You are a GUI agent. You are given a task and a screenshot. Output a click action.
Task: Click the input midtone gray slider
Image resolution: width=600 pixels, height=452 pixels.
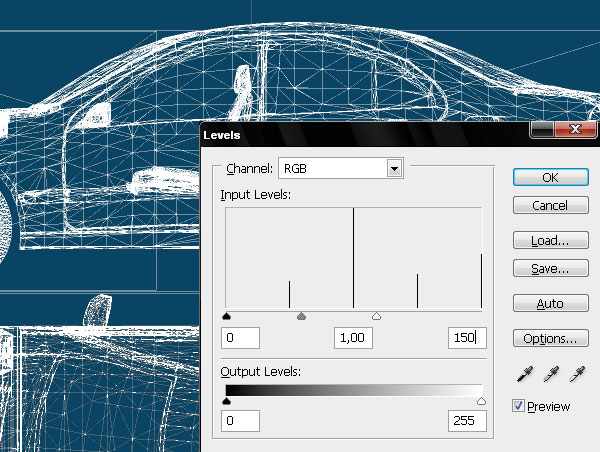301,316
